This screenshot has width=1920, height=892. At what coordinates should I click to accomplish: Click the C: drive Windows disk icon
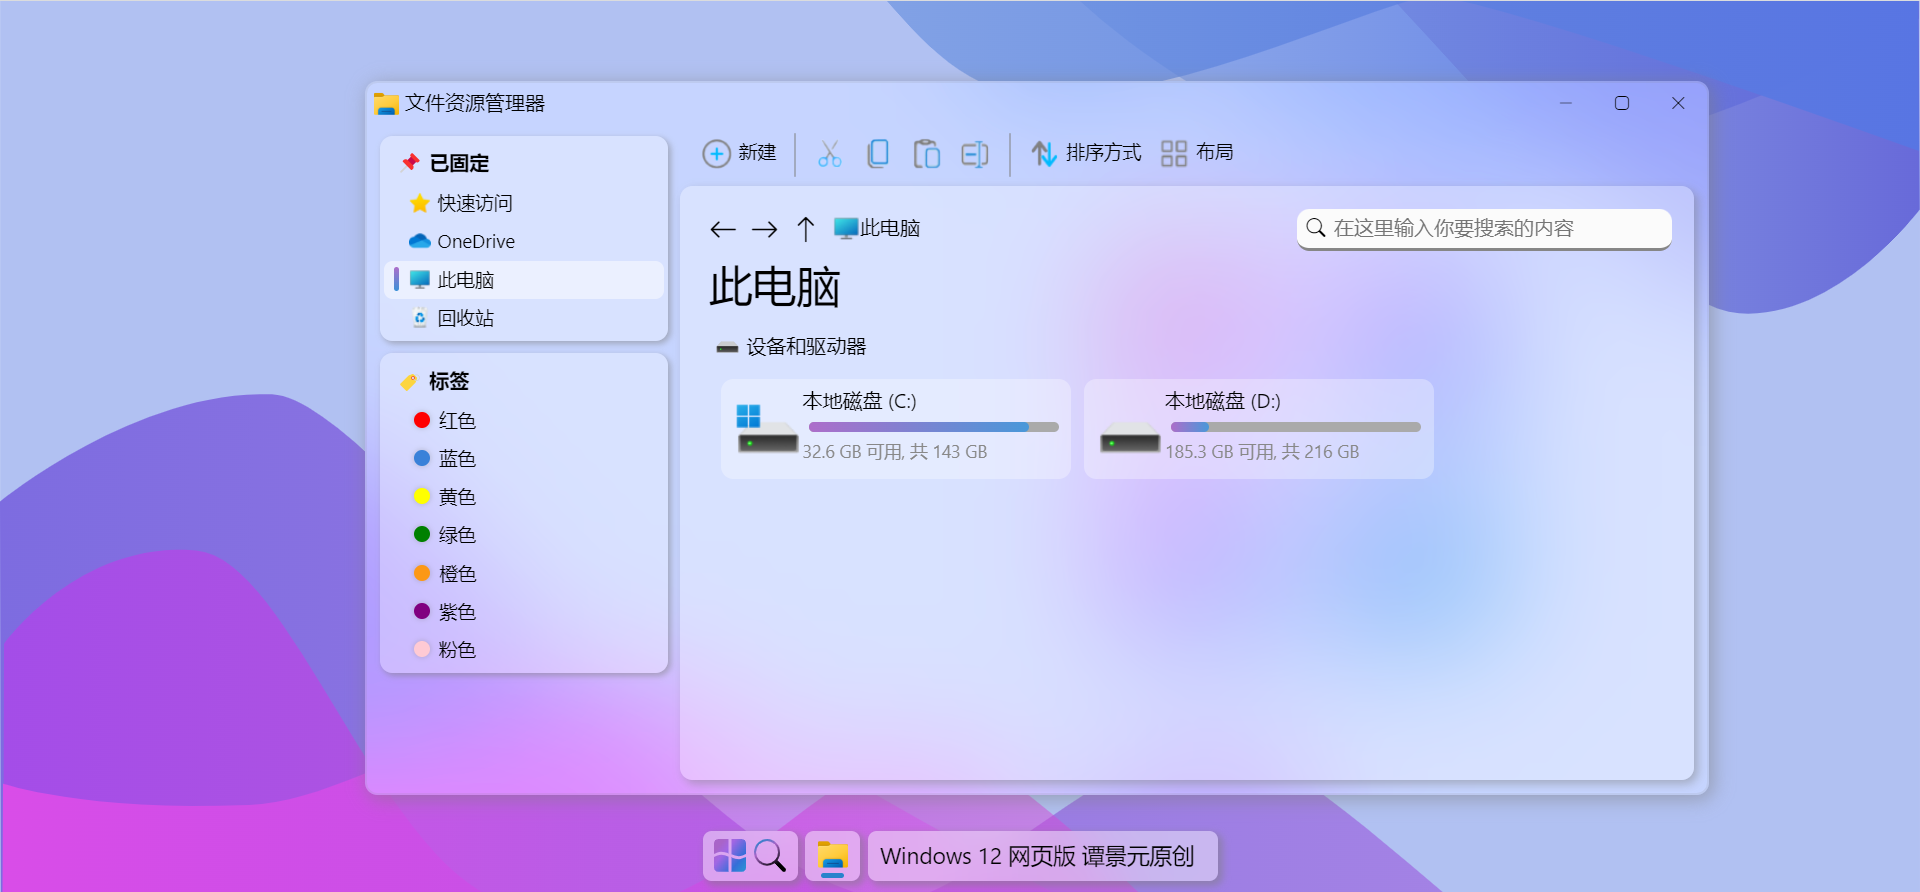[767, 429]
